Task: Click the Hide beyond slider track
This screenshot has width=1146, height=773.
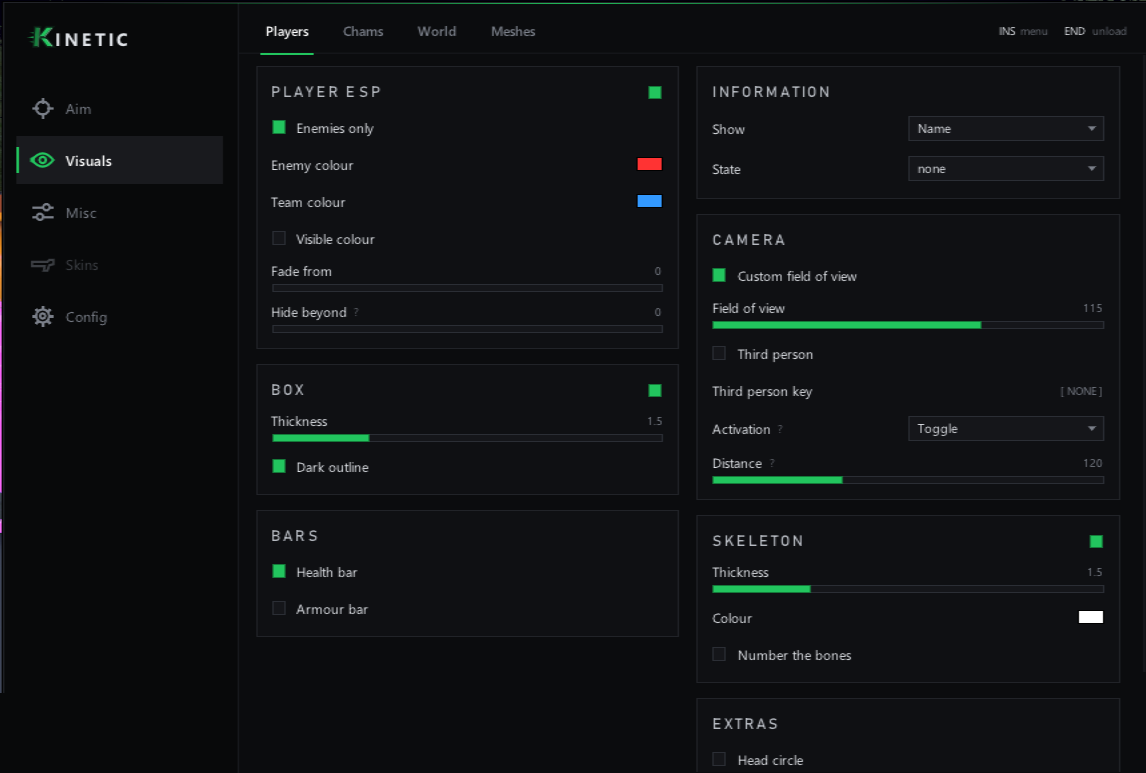Action: (467, 329)
